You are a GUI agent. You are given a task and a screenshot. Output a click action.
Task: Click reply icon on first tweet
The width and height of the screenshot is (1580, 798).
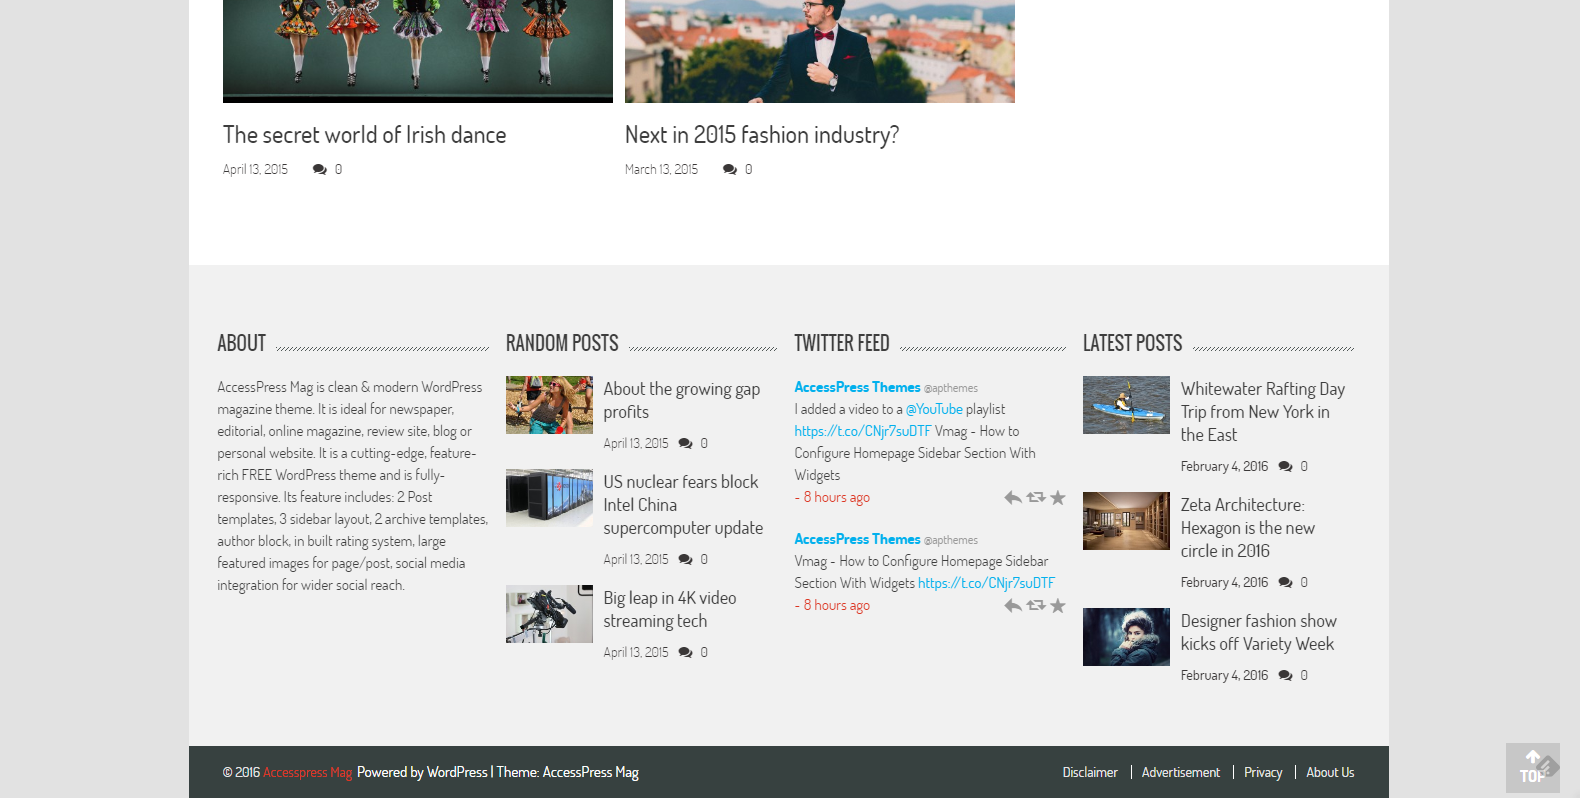pos(1012,498)
